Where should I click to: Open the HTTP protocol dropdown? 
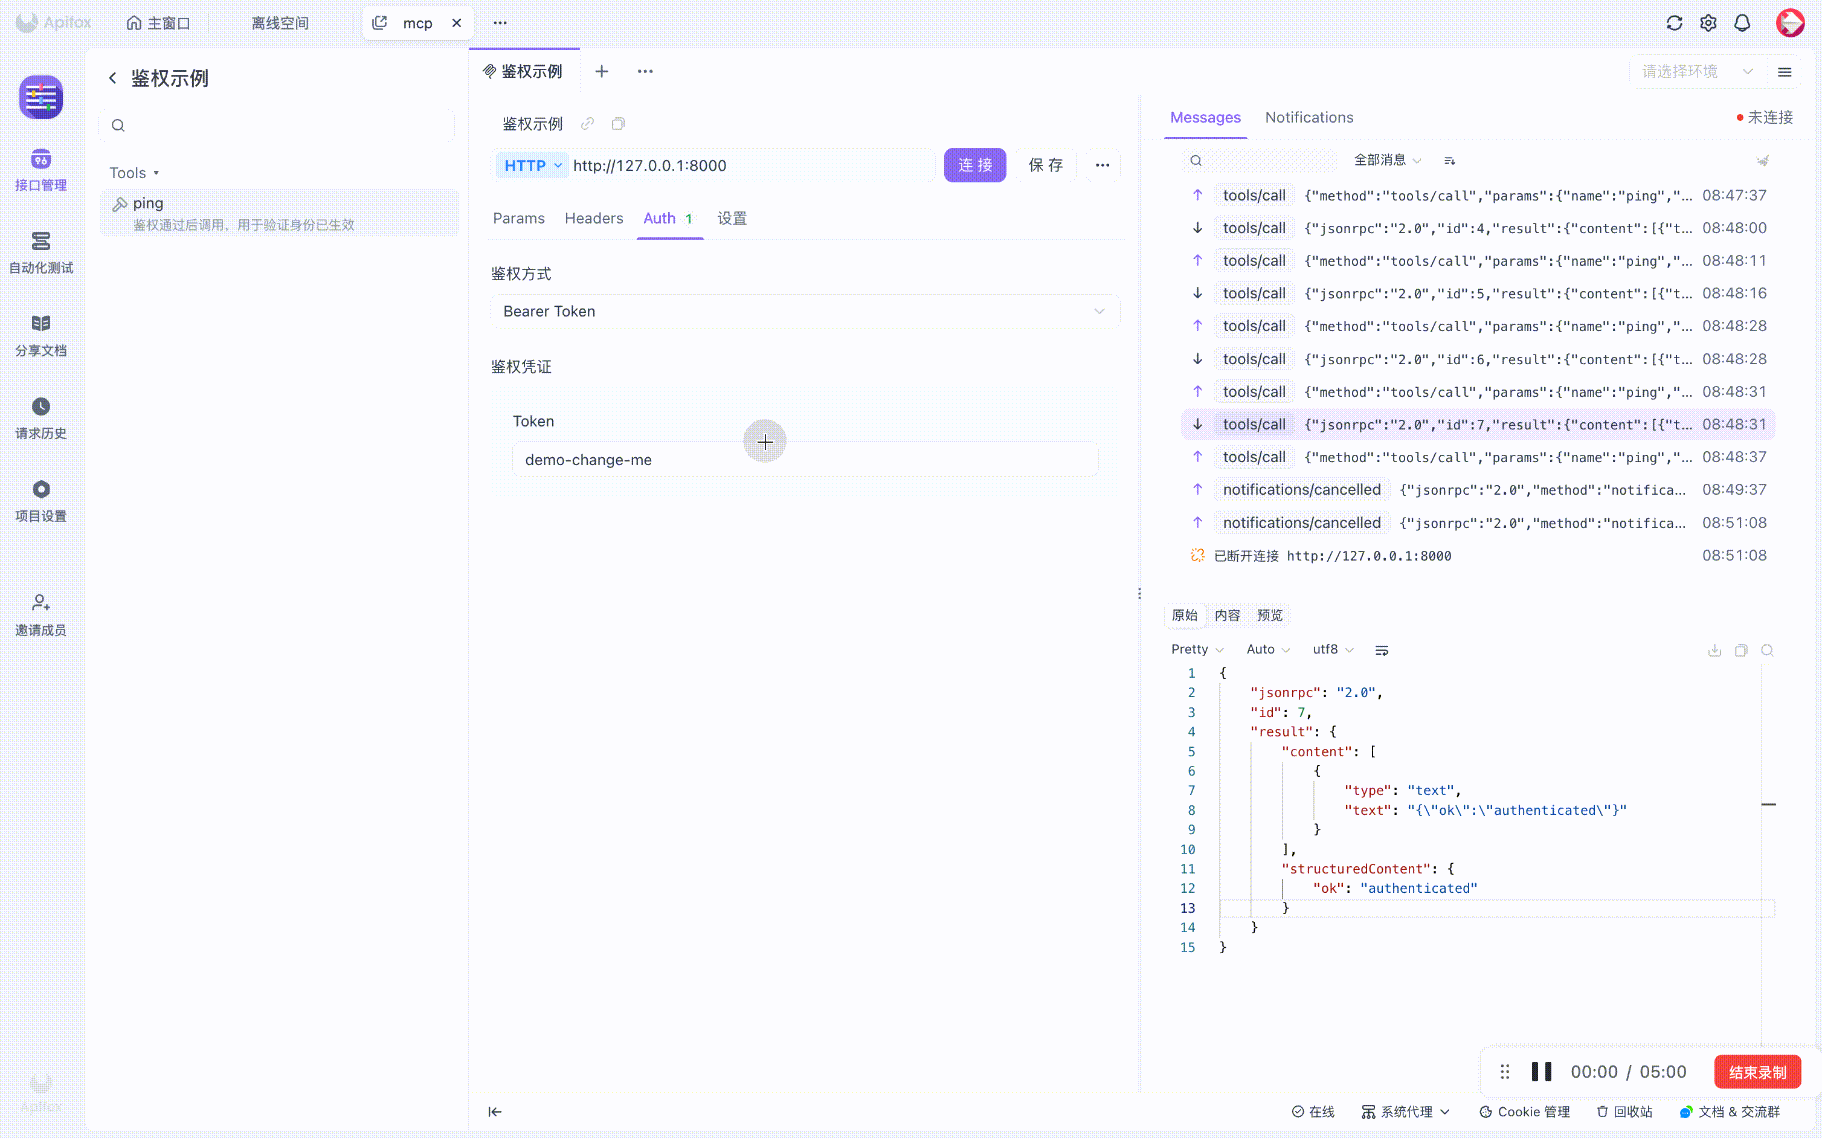(x=532, y=165)
